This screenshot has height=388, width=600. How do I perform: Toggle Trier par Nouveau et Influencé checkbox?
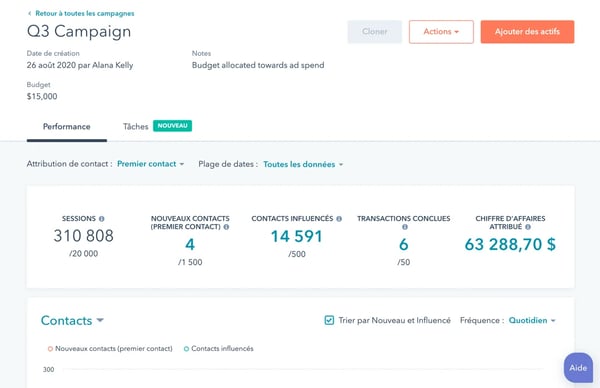point(329,320)
